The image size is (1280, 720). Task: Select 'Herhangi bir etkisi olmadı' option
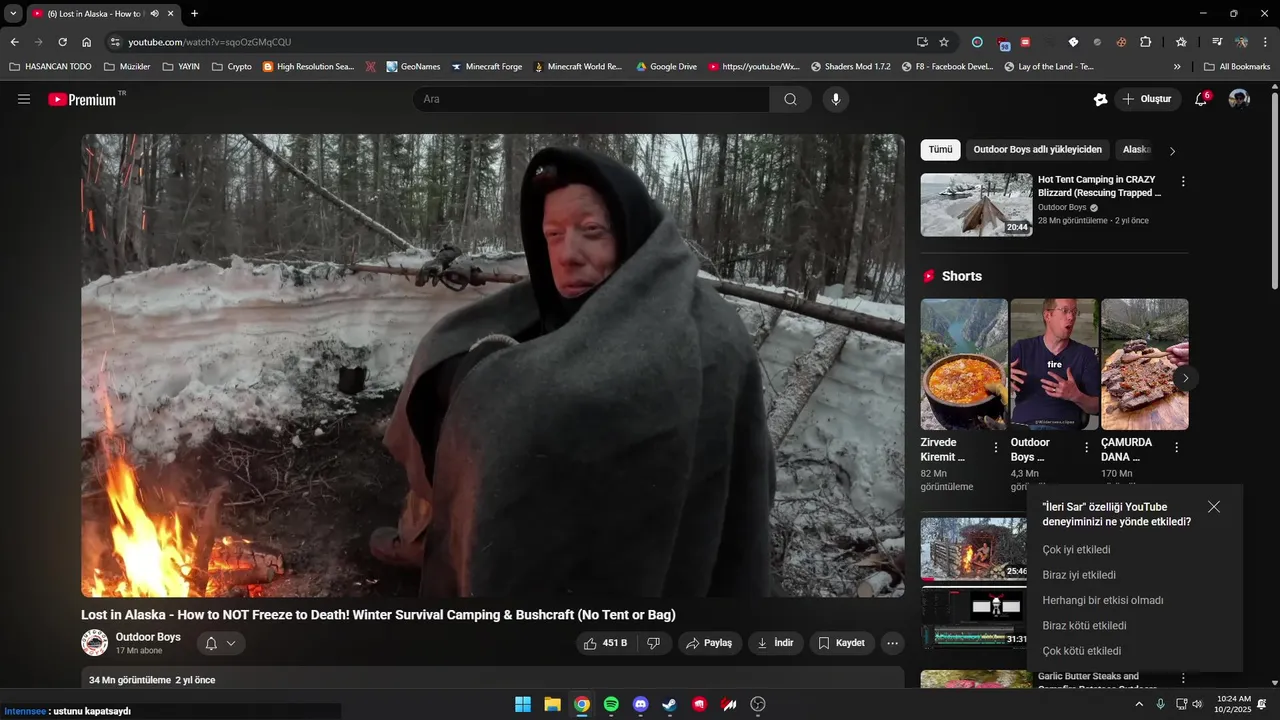tap(1102, 601)
